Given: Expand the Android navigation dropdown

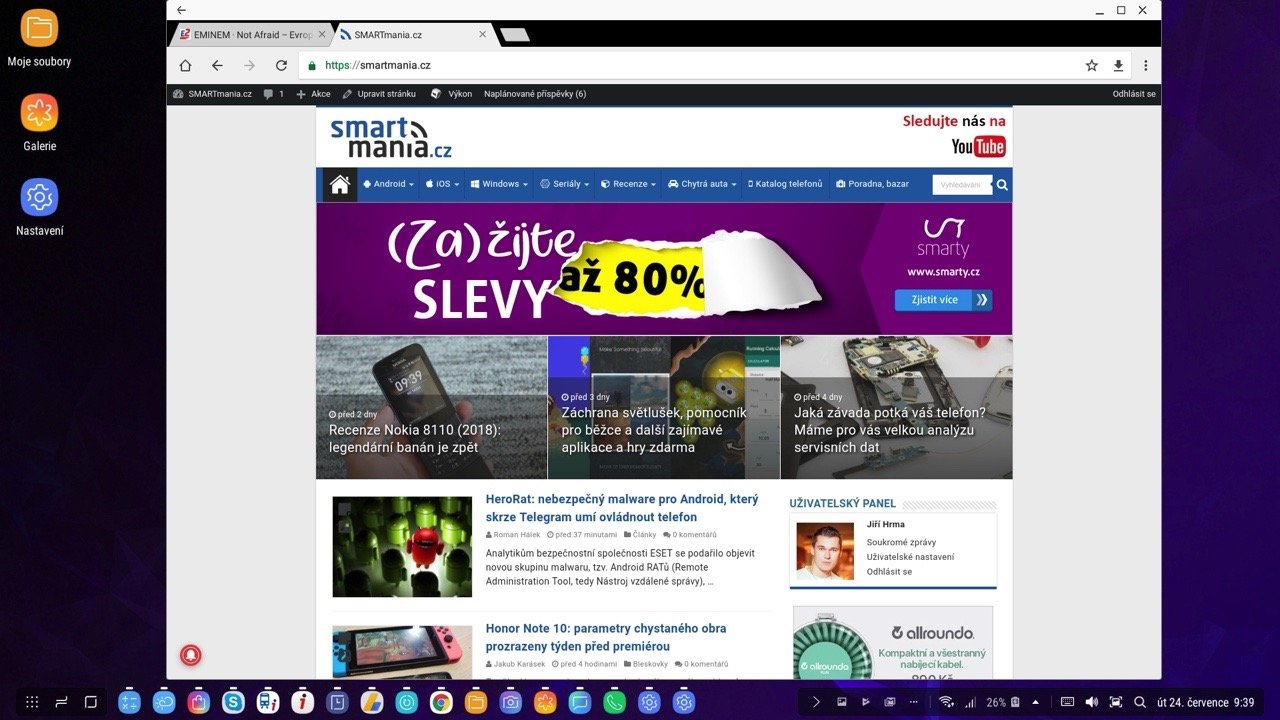Looking at the screenshot, I should (x=388, y=184).
